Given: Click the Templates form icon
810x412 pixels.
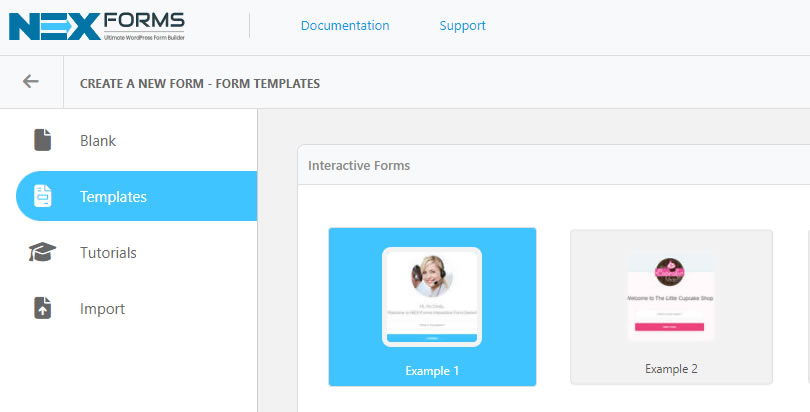Looking at the screenshot, I should [43, 196].
